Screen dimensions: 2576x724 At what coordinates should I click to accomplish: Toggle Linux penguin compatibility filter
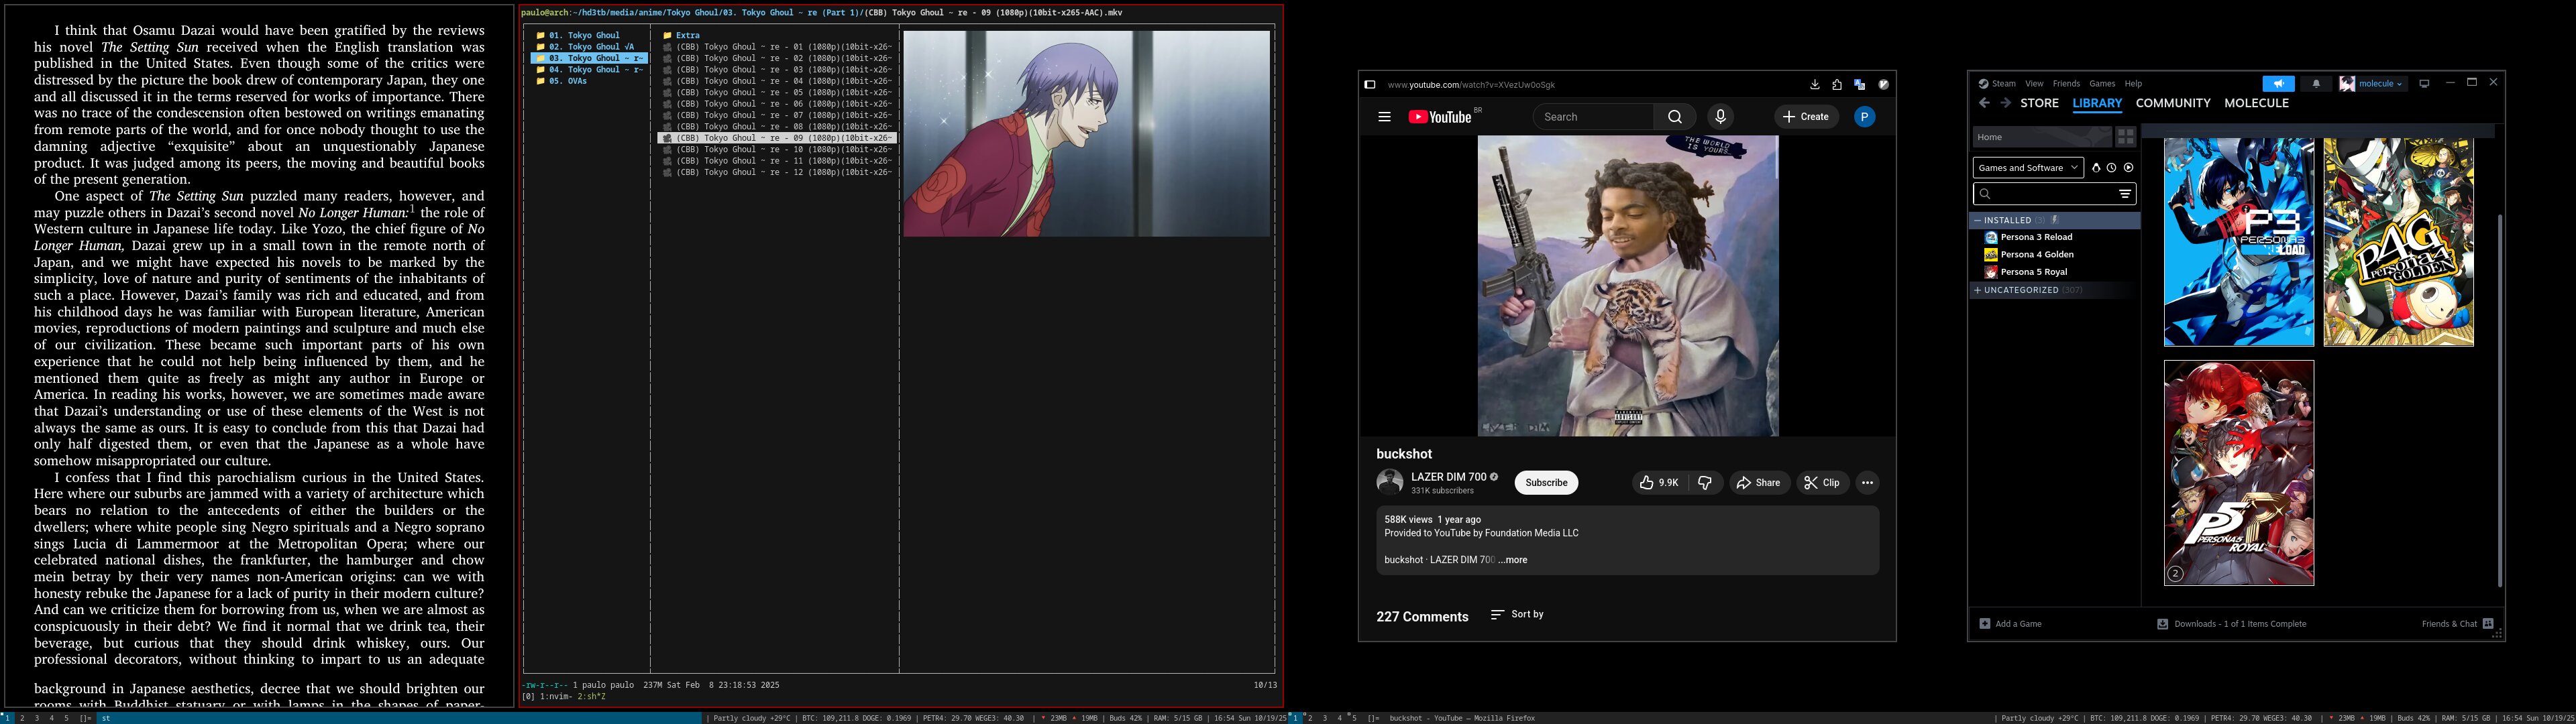point(2096,168)
